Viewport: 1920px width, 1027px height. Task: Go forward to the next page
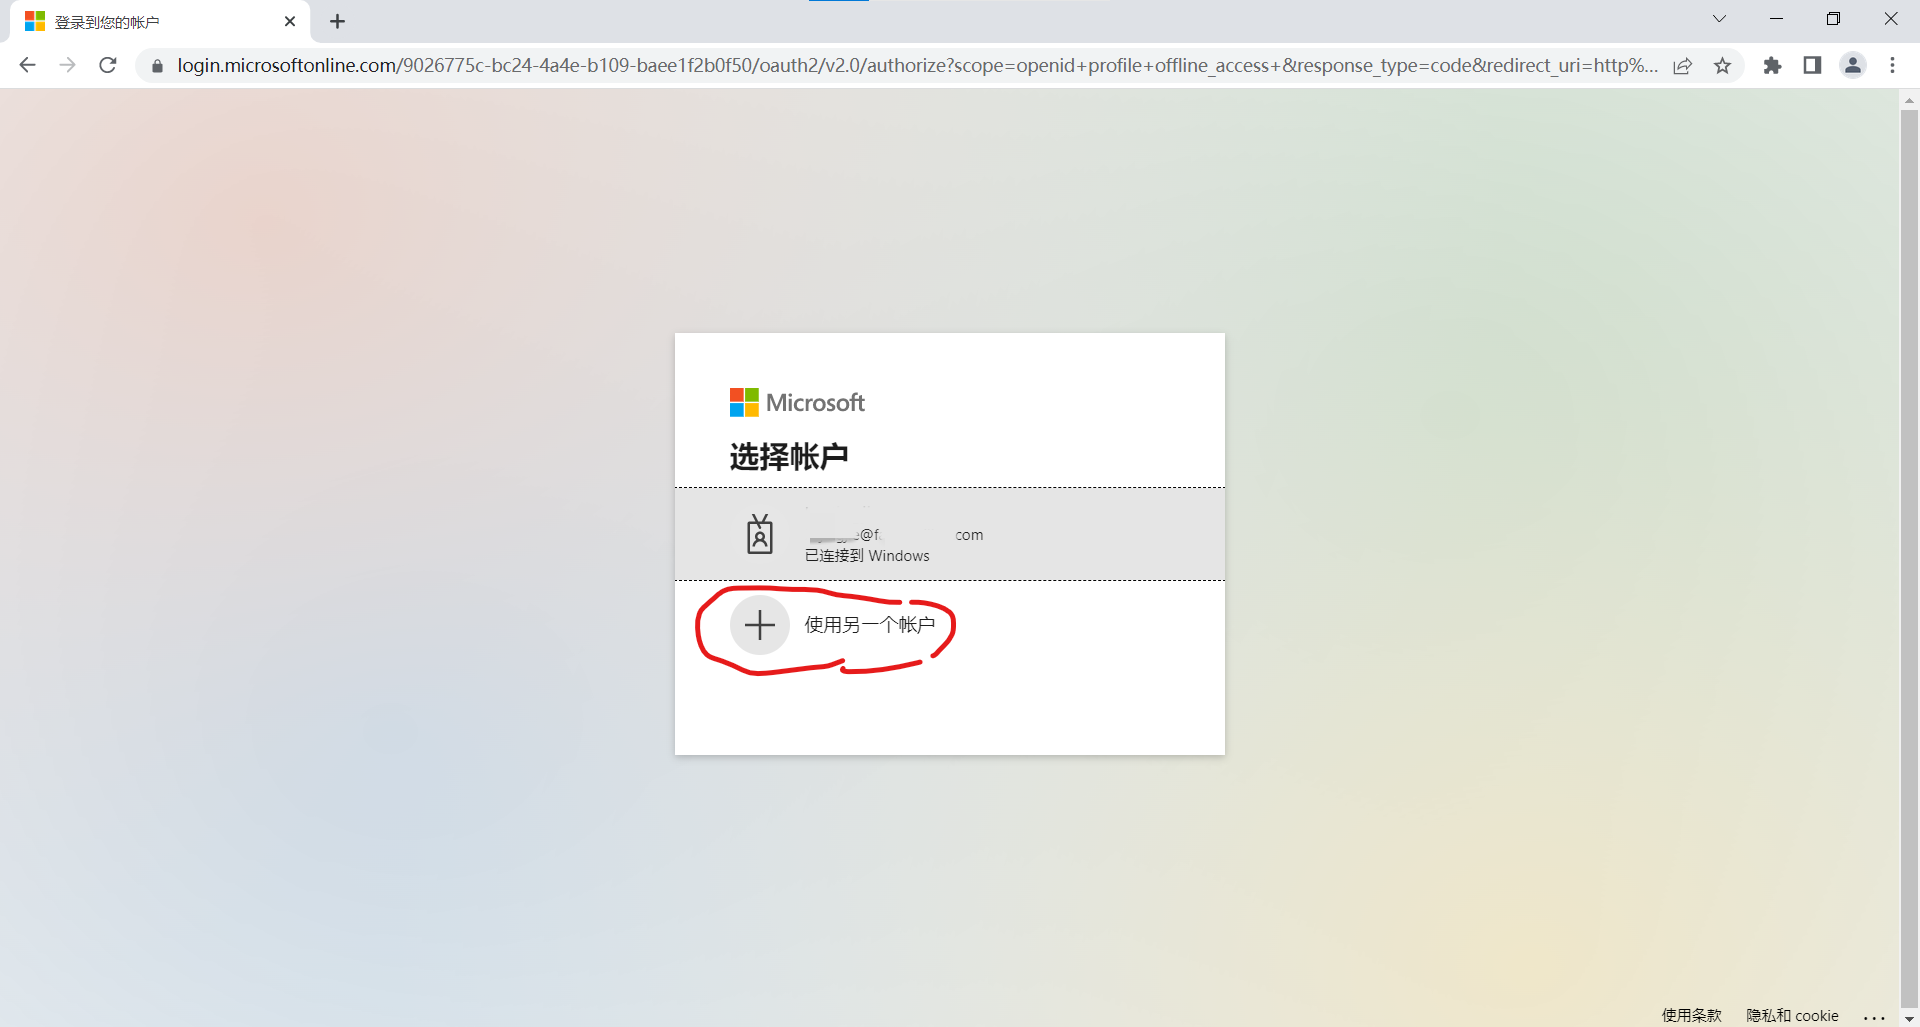68,65
